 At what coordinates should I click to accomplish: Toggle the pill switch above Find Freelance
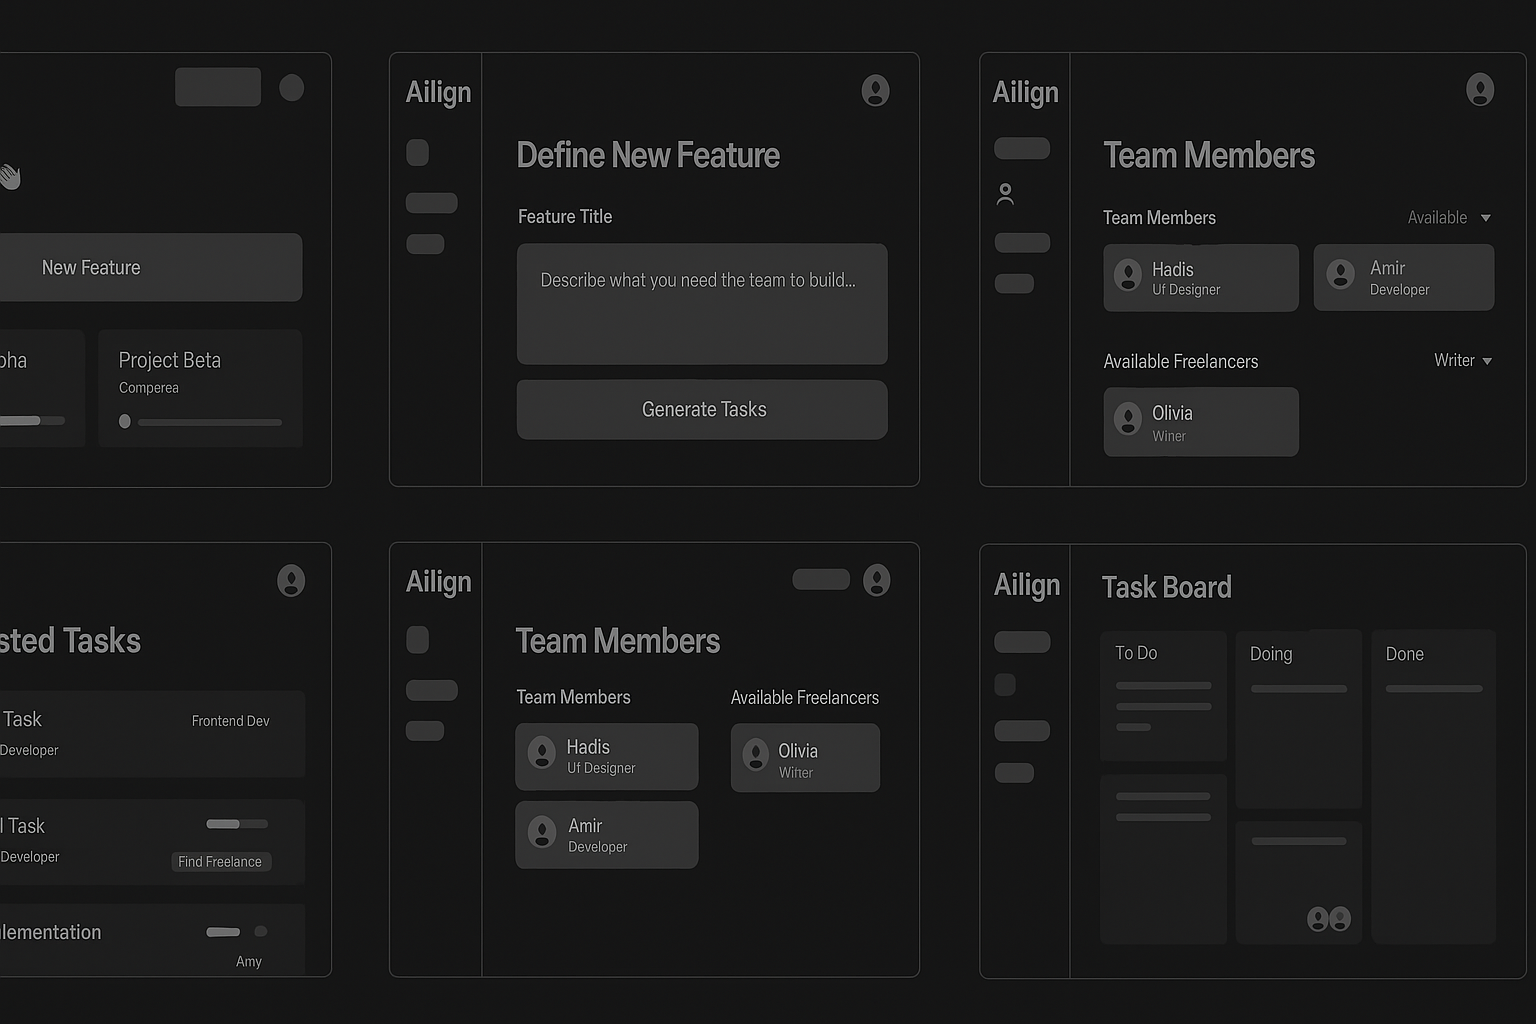pos(237,824)
